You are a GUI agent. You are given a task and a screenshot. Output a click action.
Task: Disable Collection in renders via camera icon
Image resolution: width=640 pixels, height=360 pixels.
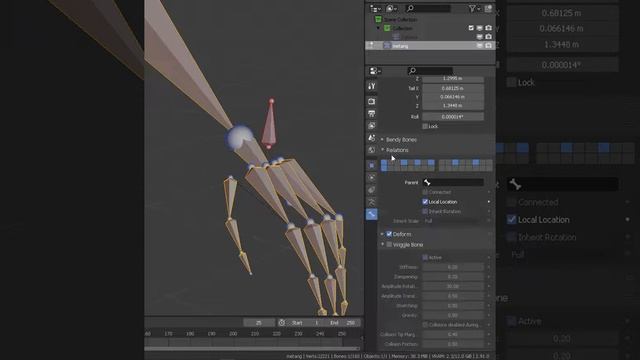pyautogui.click(x=489, y=28)
